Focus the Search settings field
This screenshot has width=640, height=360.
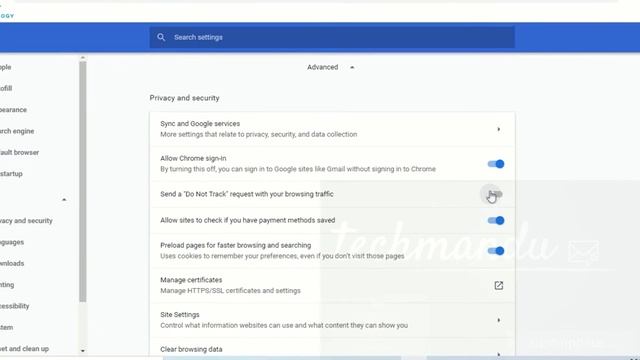[x=332, y=37]
